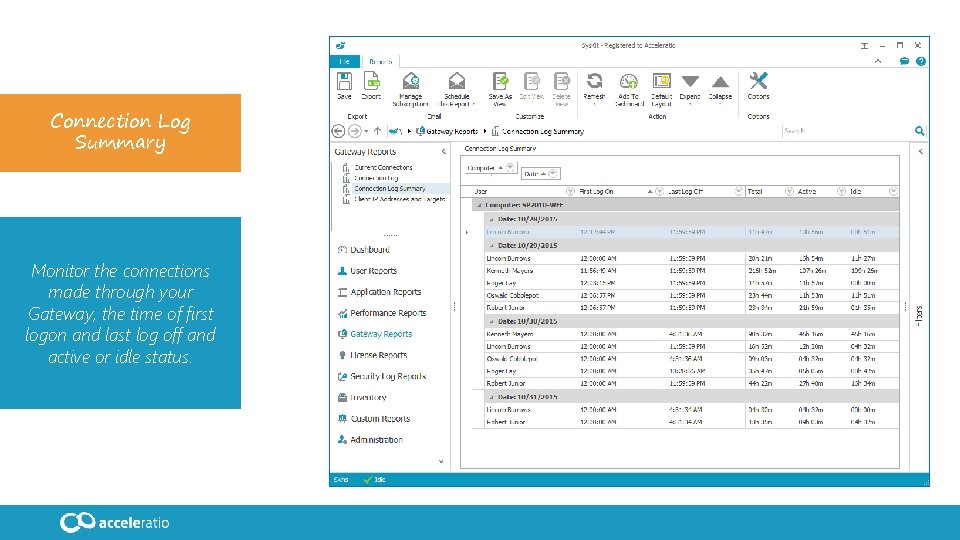Image resolution: width=960 pixels, height=540 pixels.
Task: Open the navigation history dropdown arrow
Action: coord(366,131)
